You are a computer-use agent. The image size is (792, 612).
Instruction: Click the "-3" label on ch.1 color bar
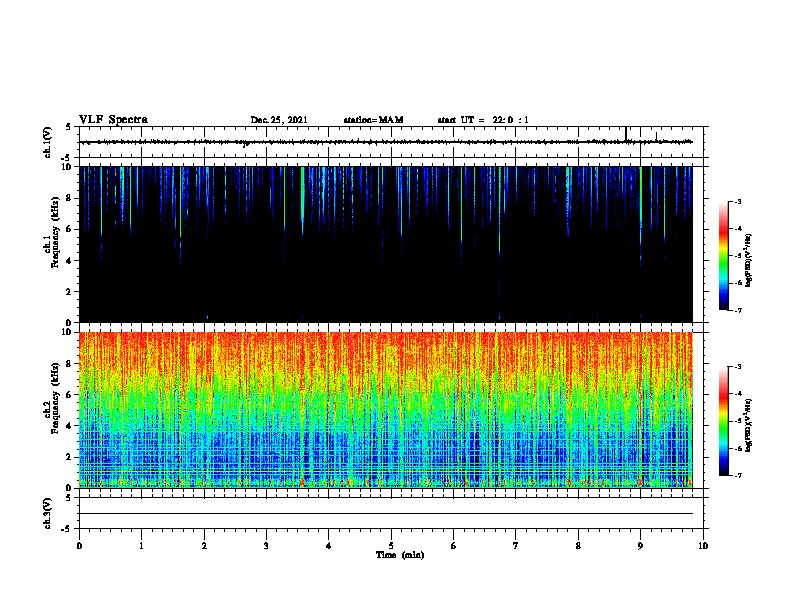pyautogui.click(x=737, y=202)
